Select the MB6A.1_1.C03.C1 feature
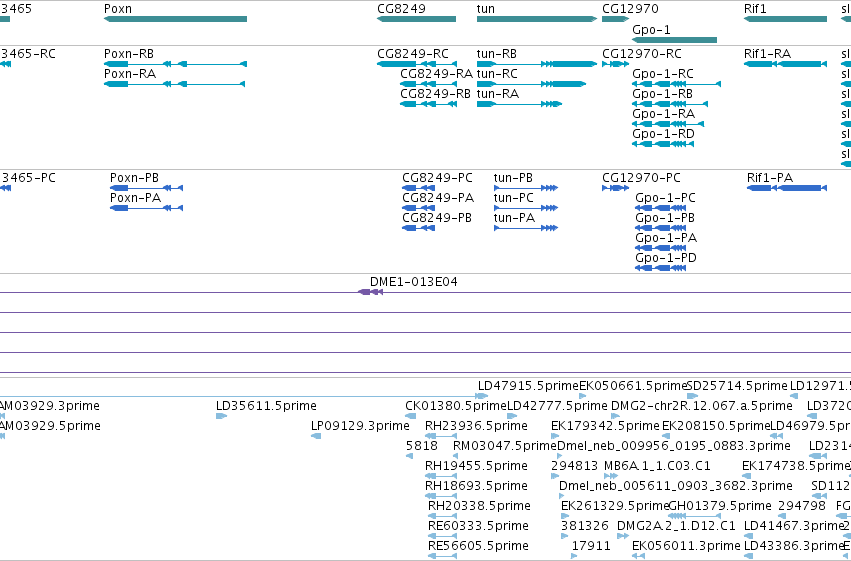The image size is (851, 561). click(611, 476)
